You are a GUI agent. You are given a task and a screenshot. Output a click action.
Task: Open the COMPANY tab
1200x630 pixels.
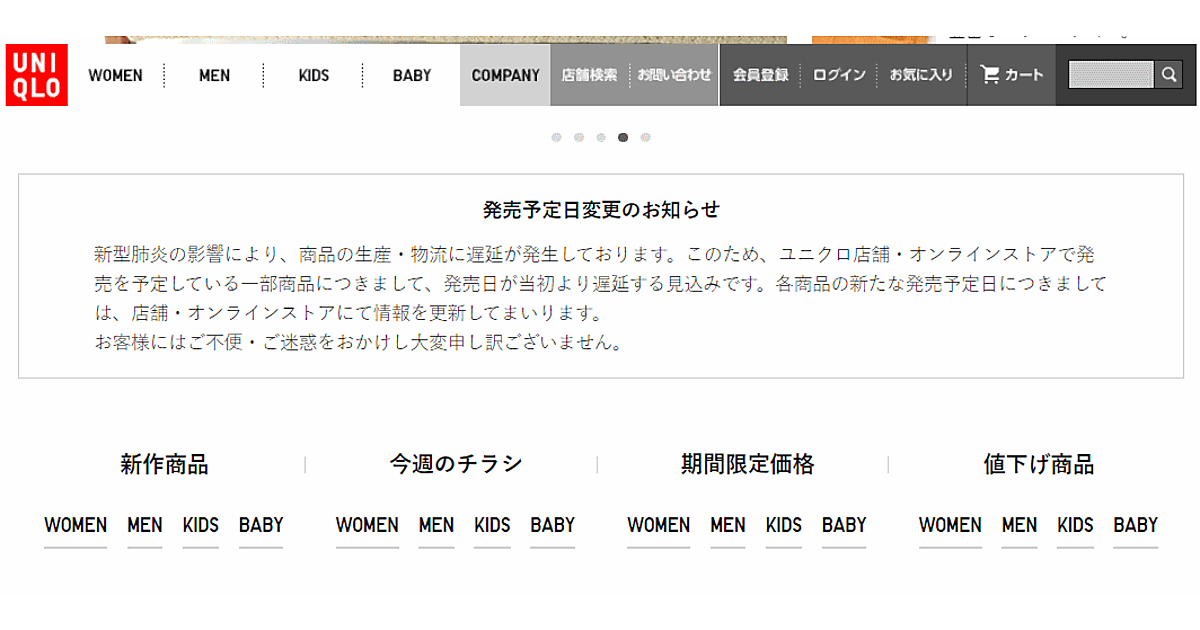pos(505,75)
